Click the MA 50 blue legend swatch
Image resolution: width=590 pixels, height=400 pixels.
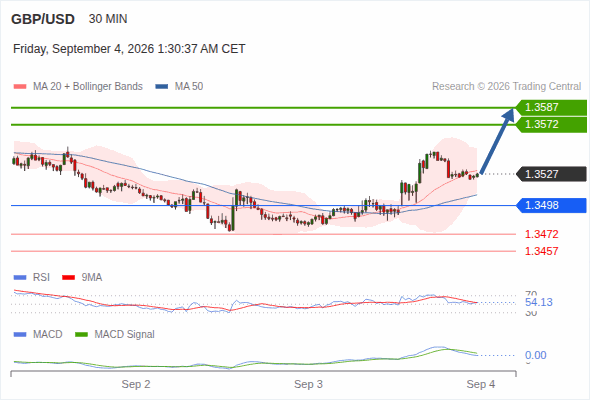(x=162, y=87)
